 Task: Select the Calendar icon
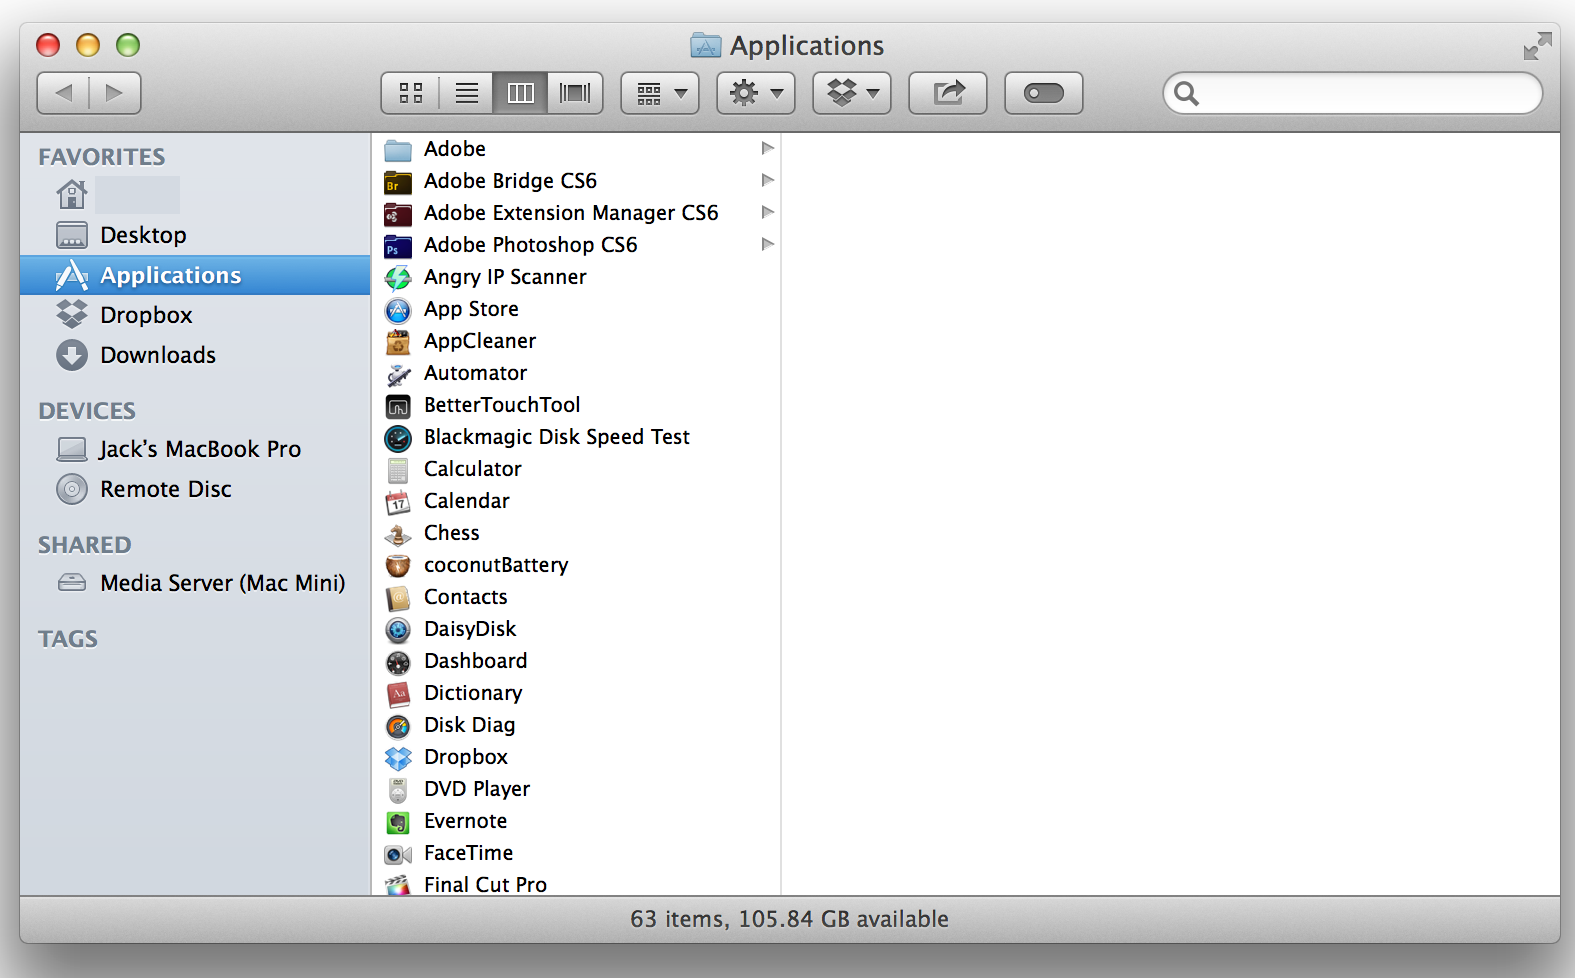[x=398, y=502]
